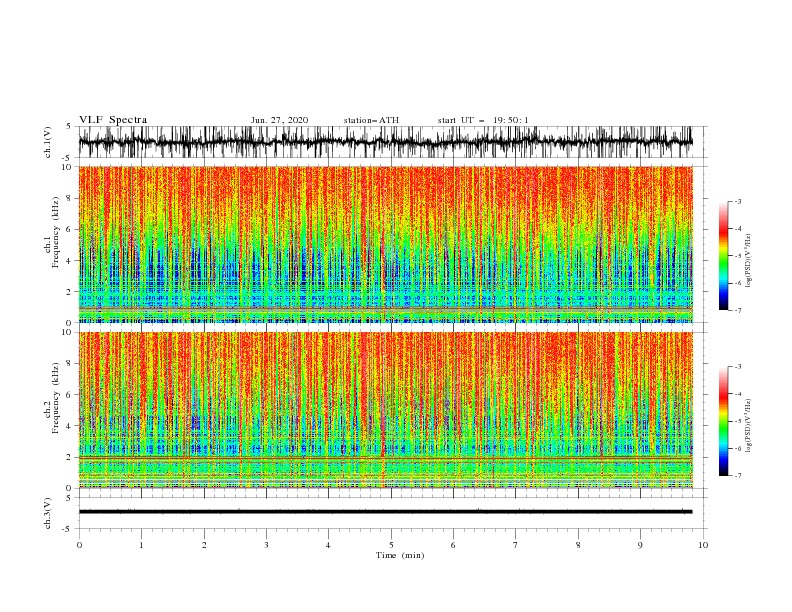Click the ch.1 voltage waveform trace

(x=385, y=142)
